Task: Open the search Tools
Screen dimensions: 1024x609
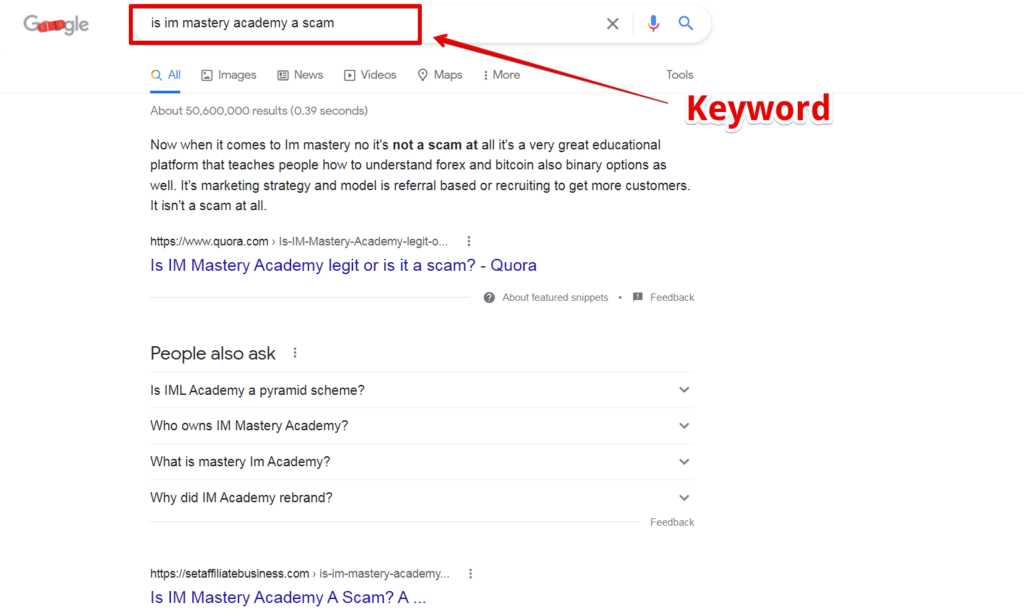Action: coord(679,75)
